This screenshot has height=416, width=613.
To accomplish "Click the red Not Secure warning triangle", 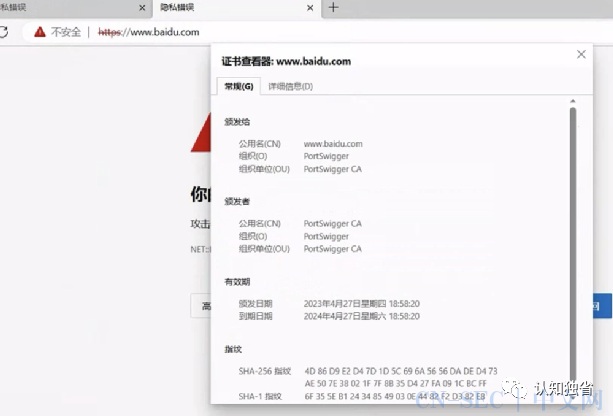I will click(x=40, y=32).
